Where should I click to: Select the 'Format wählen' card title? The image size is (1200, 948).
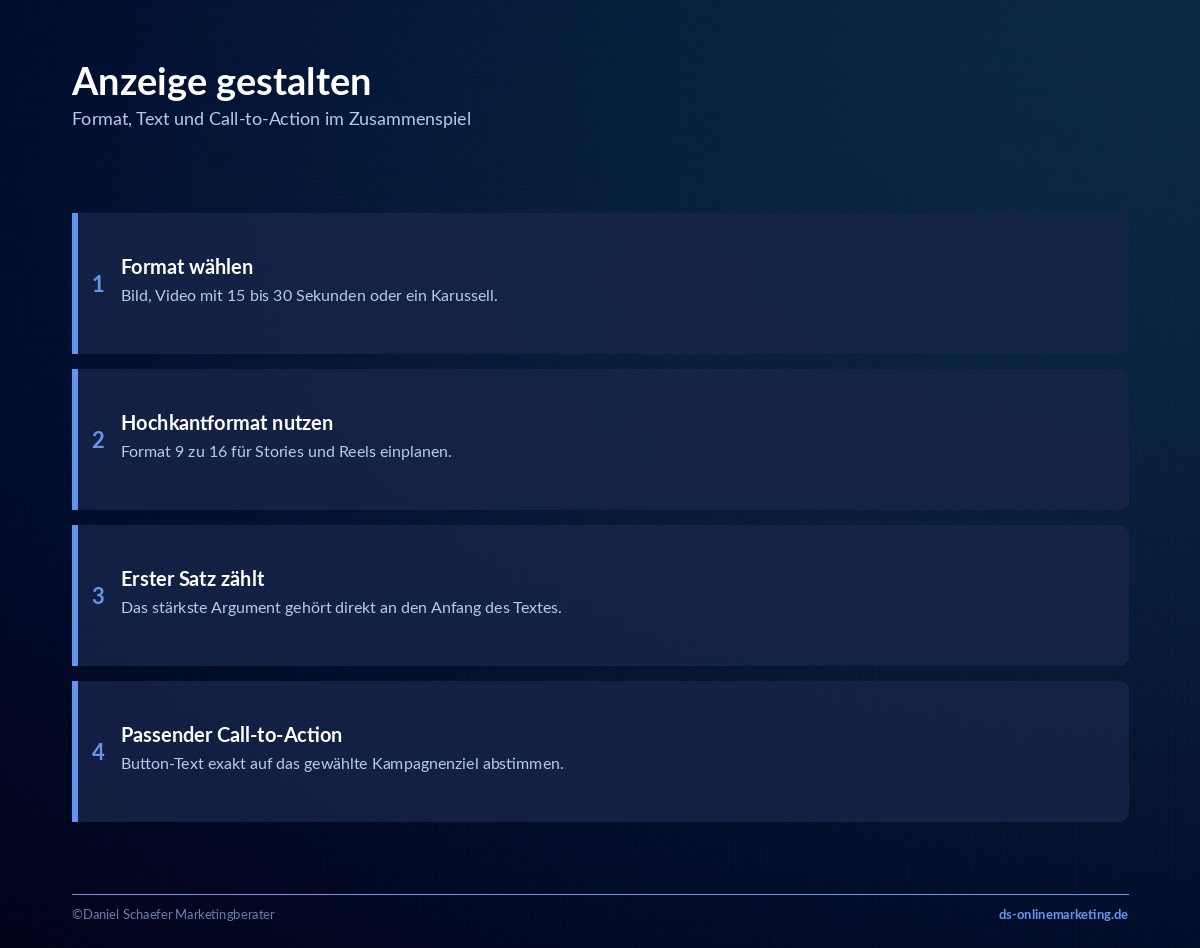point(187,267)
